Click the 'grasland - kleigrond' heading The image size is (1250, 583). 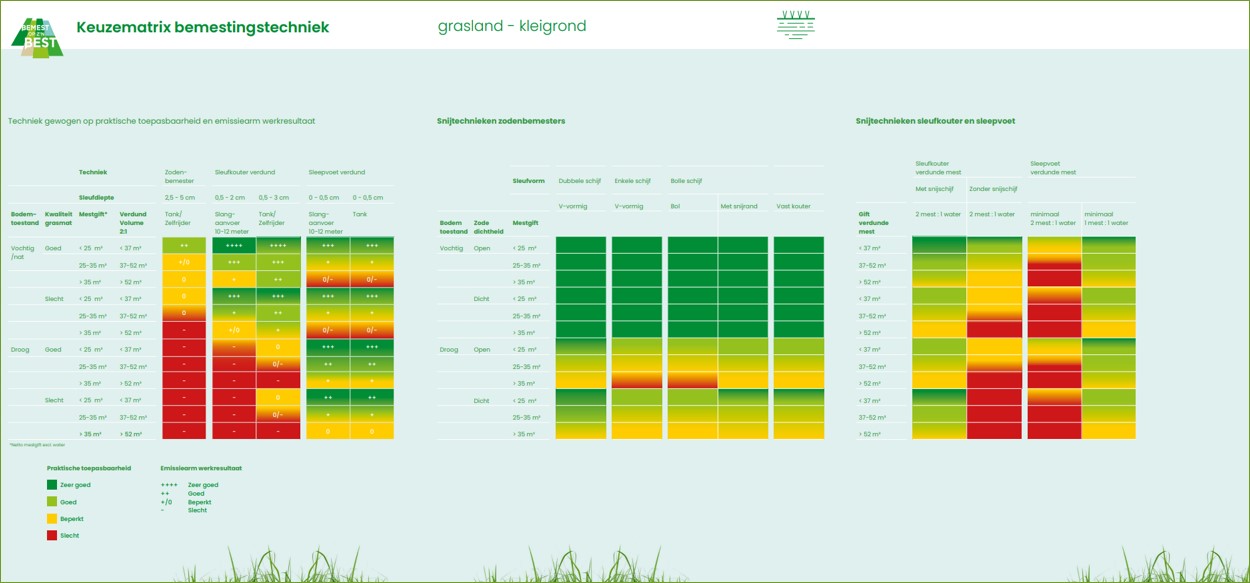(x=512, y=26)
